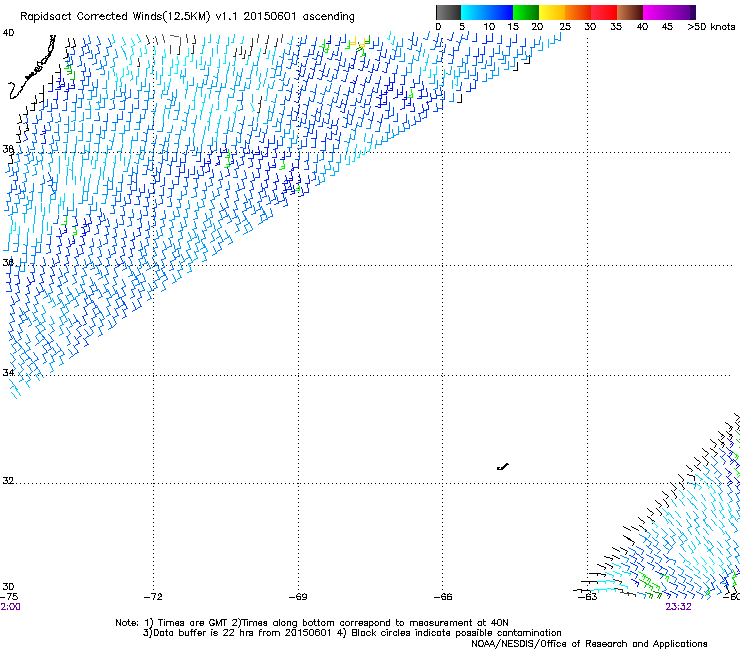Select the yellow 20–25 knots legend segment
This screenshot has width=740, height=650.
[552, 12]
